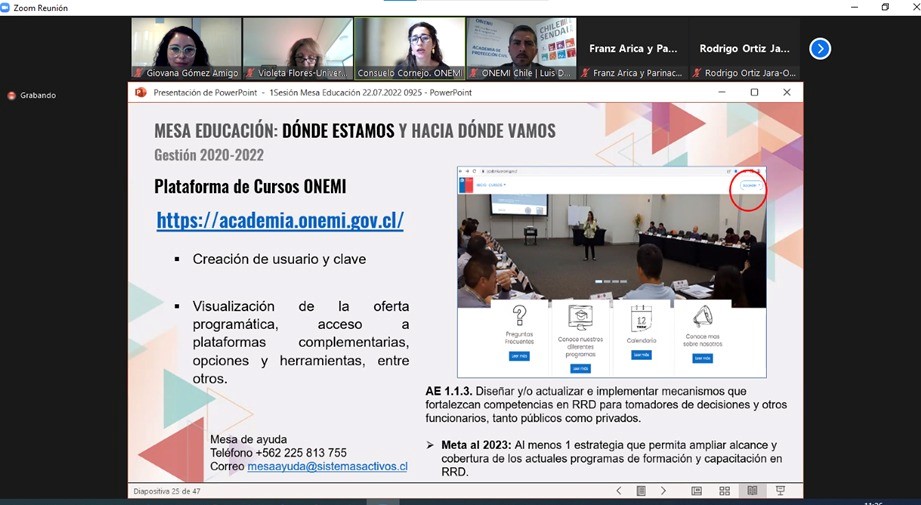Select the Reading View icon

pyautogui.click(x=752, y=490)
